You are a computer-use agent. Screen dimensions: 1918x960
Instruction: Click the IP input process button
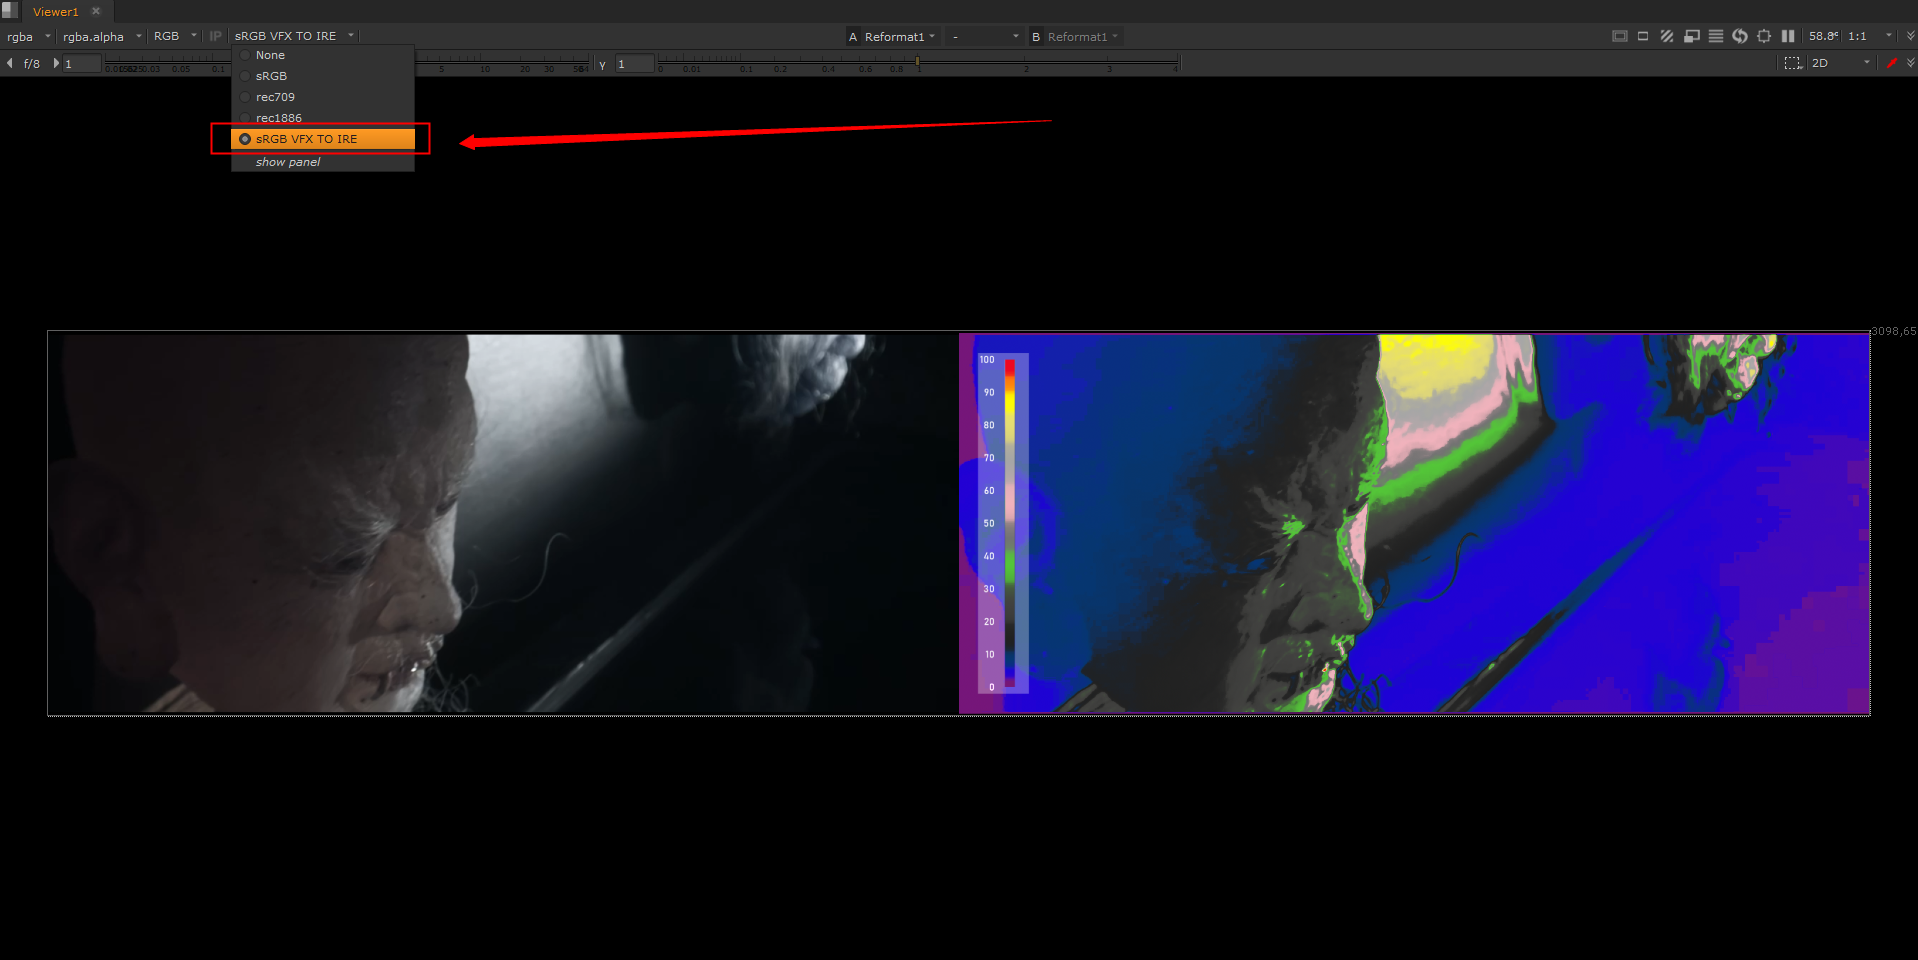coord(215,36)
